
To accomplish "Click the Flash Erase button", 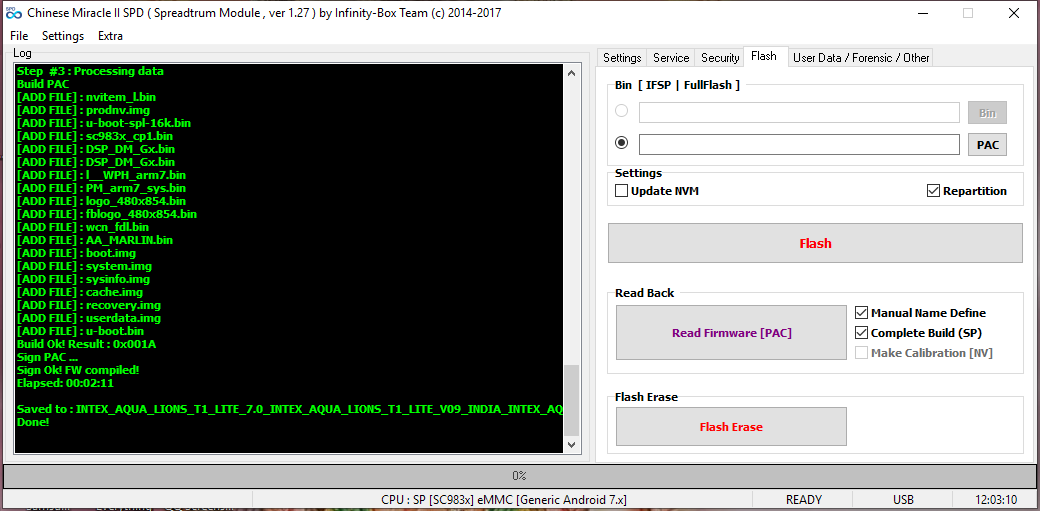I will coord(731,427).
